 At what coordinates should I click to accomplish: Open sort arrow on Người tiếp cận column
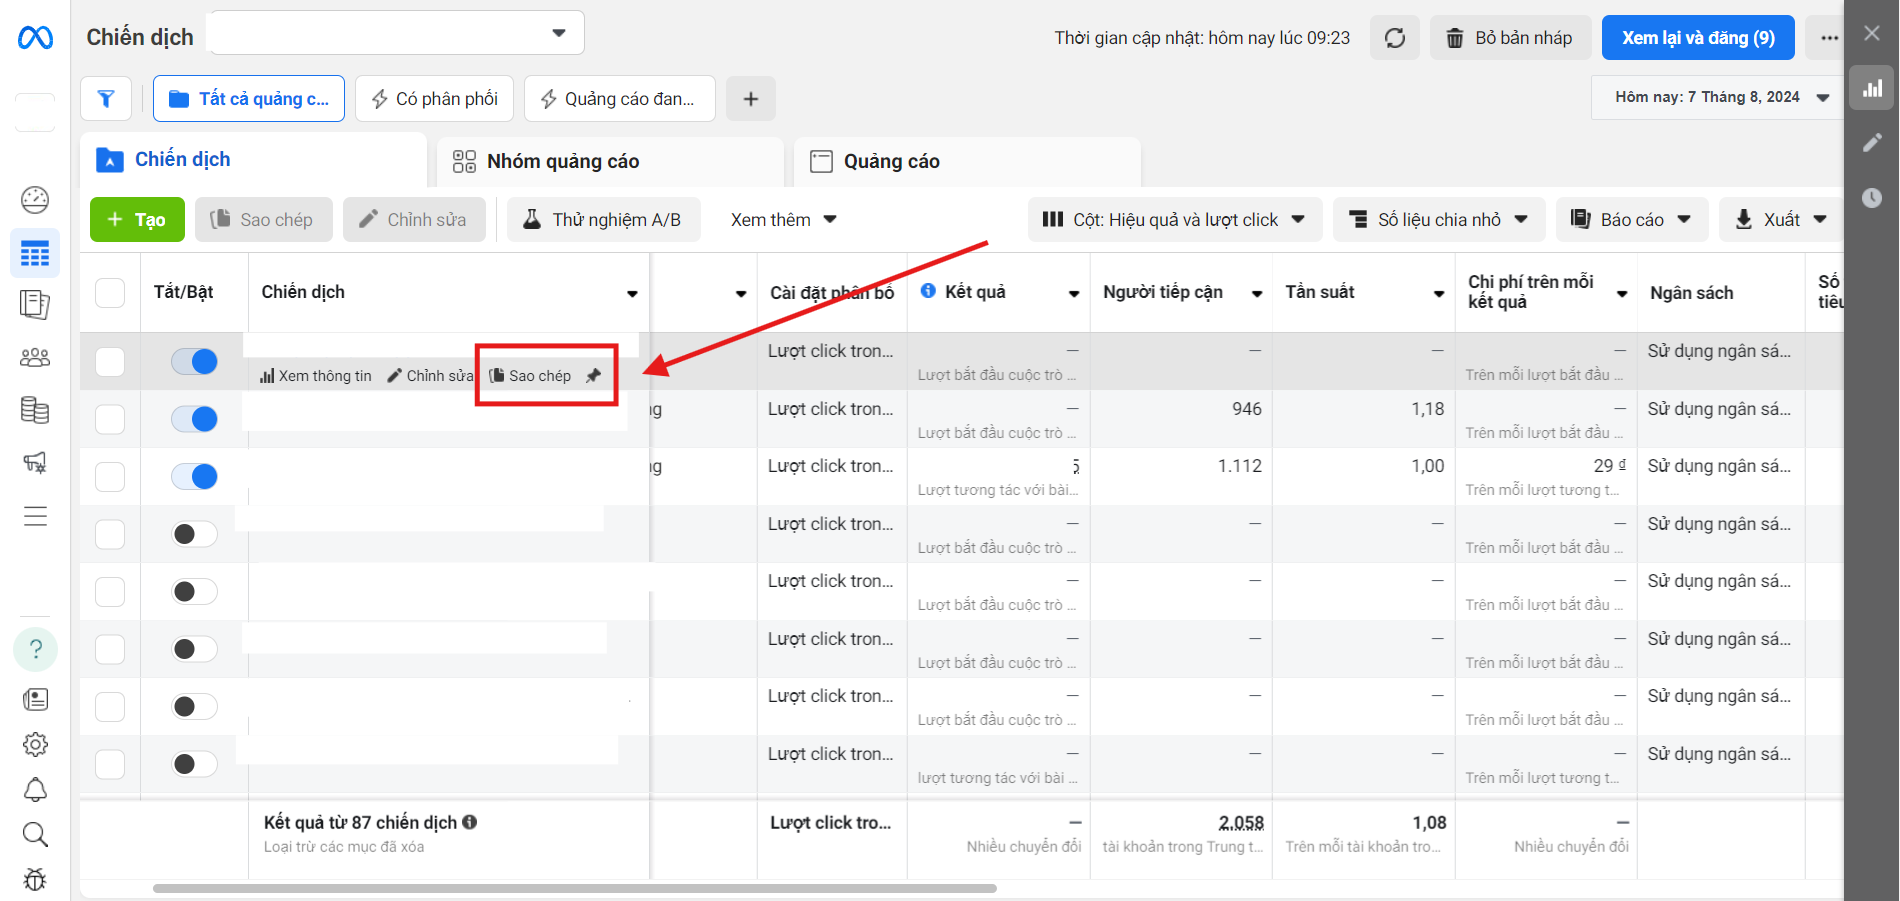[x=1257, y=293]
